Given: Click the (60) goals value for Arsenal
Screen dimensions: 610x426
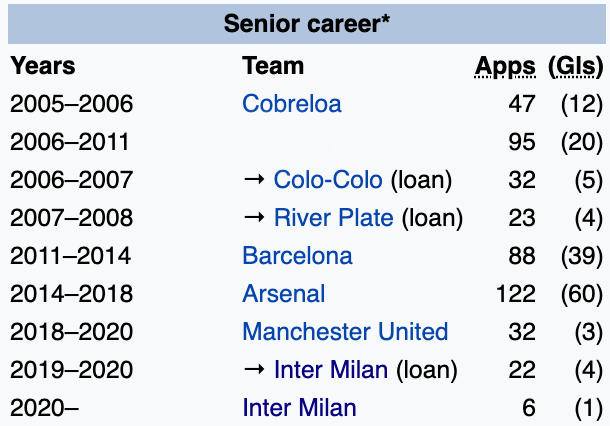Looking at the screenshot, I should tap(578, 294).
